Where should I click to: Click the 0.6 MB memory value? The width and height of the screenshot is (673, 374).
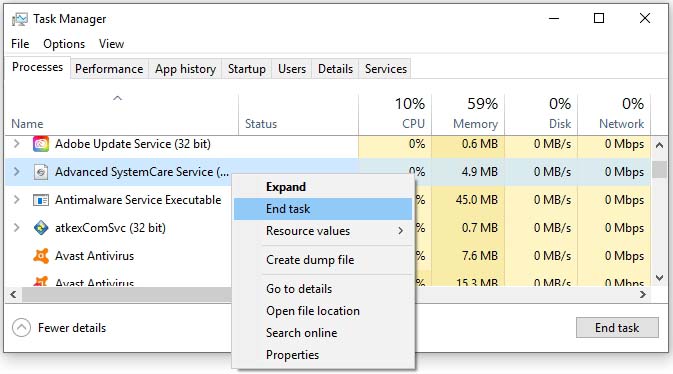480,144
